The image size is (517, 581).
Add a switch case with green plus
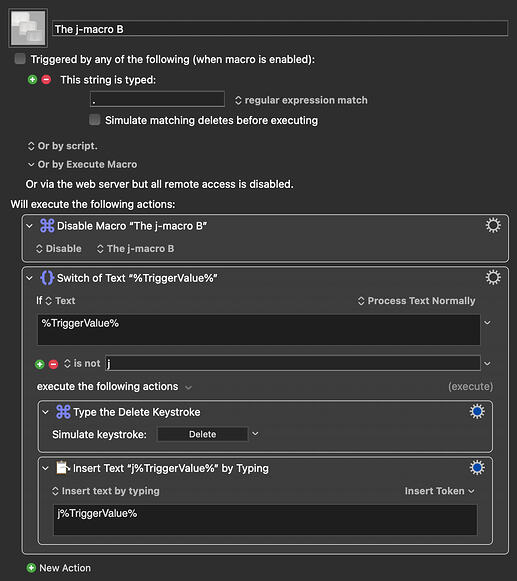(x=40, y=364)
